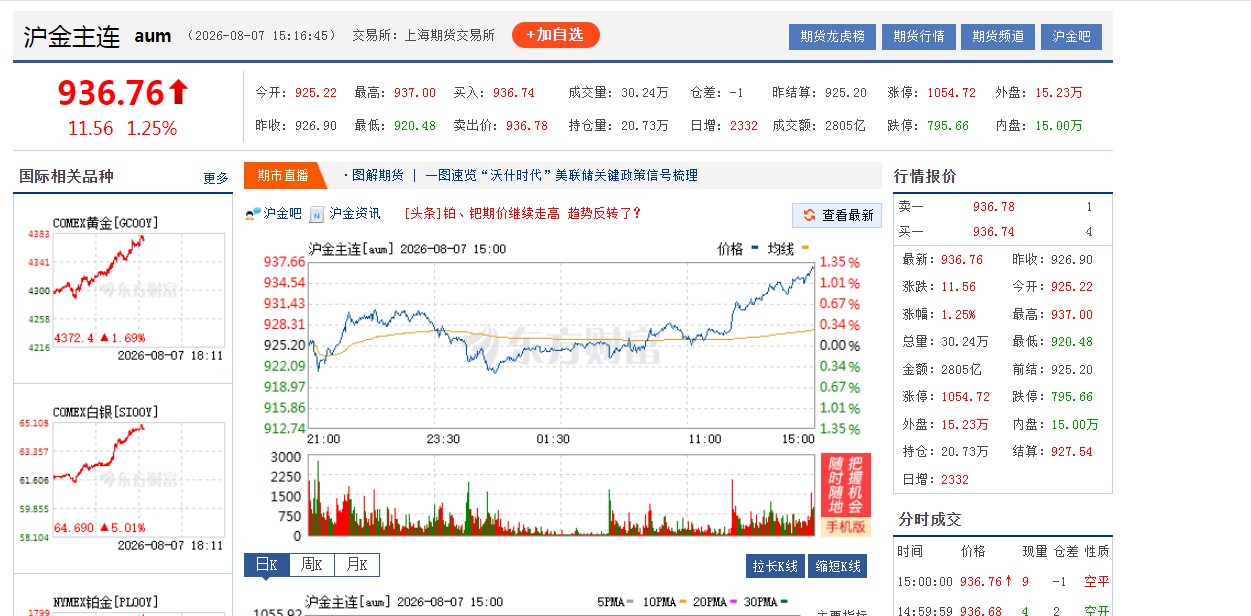
Task: Open 沪金资讯 link
Action: pyautogui.click(x=355, y=213)
